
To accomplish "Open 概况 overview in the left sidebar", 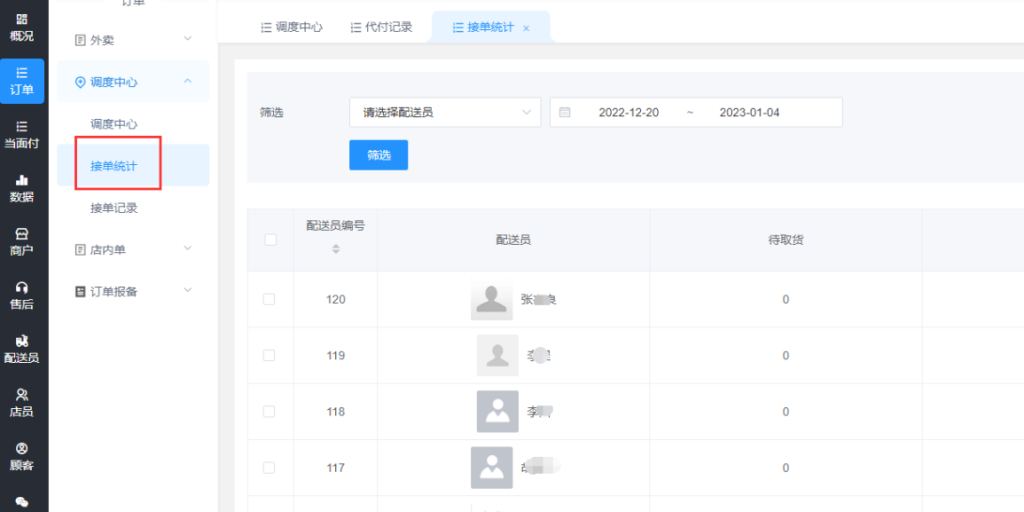I will (x=22, y=27).
